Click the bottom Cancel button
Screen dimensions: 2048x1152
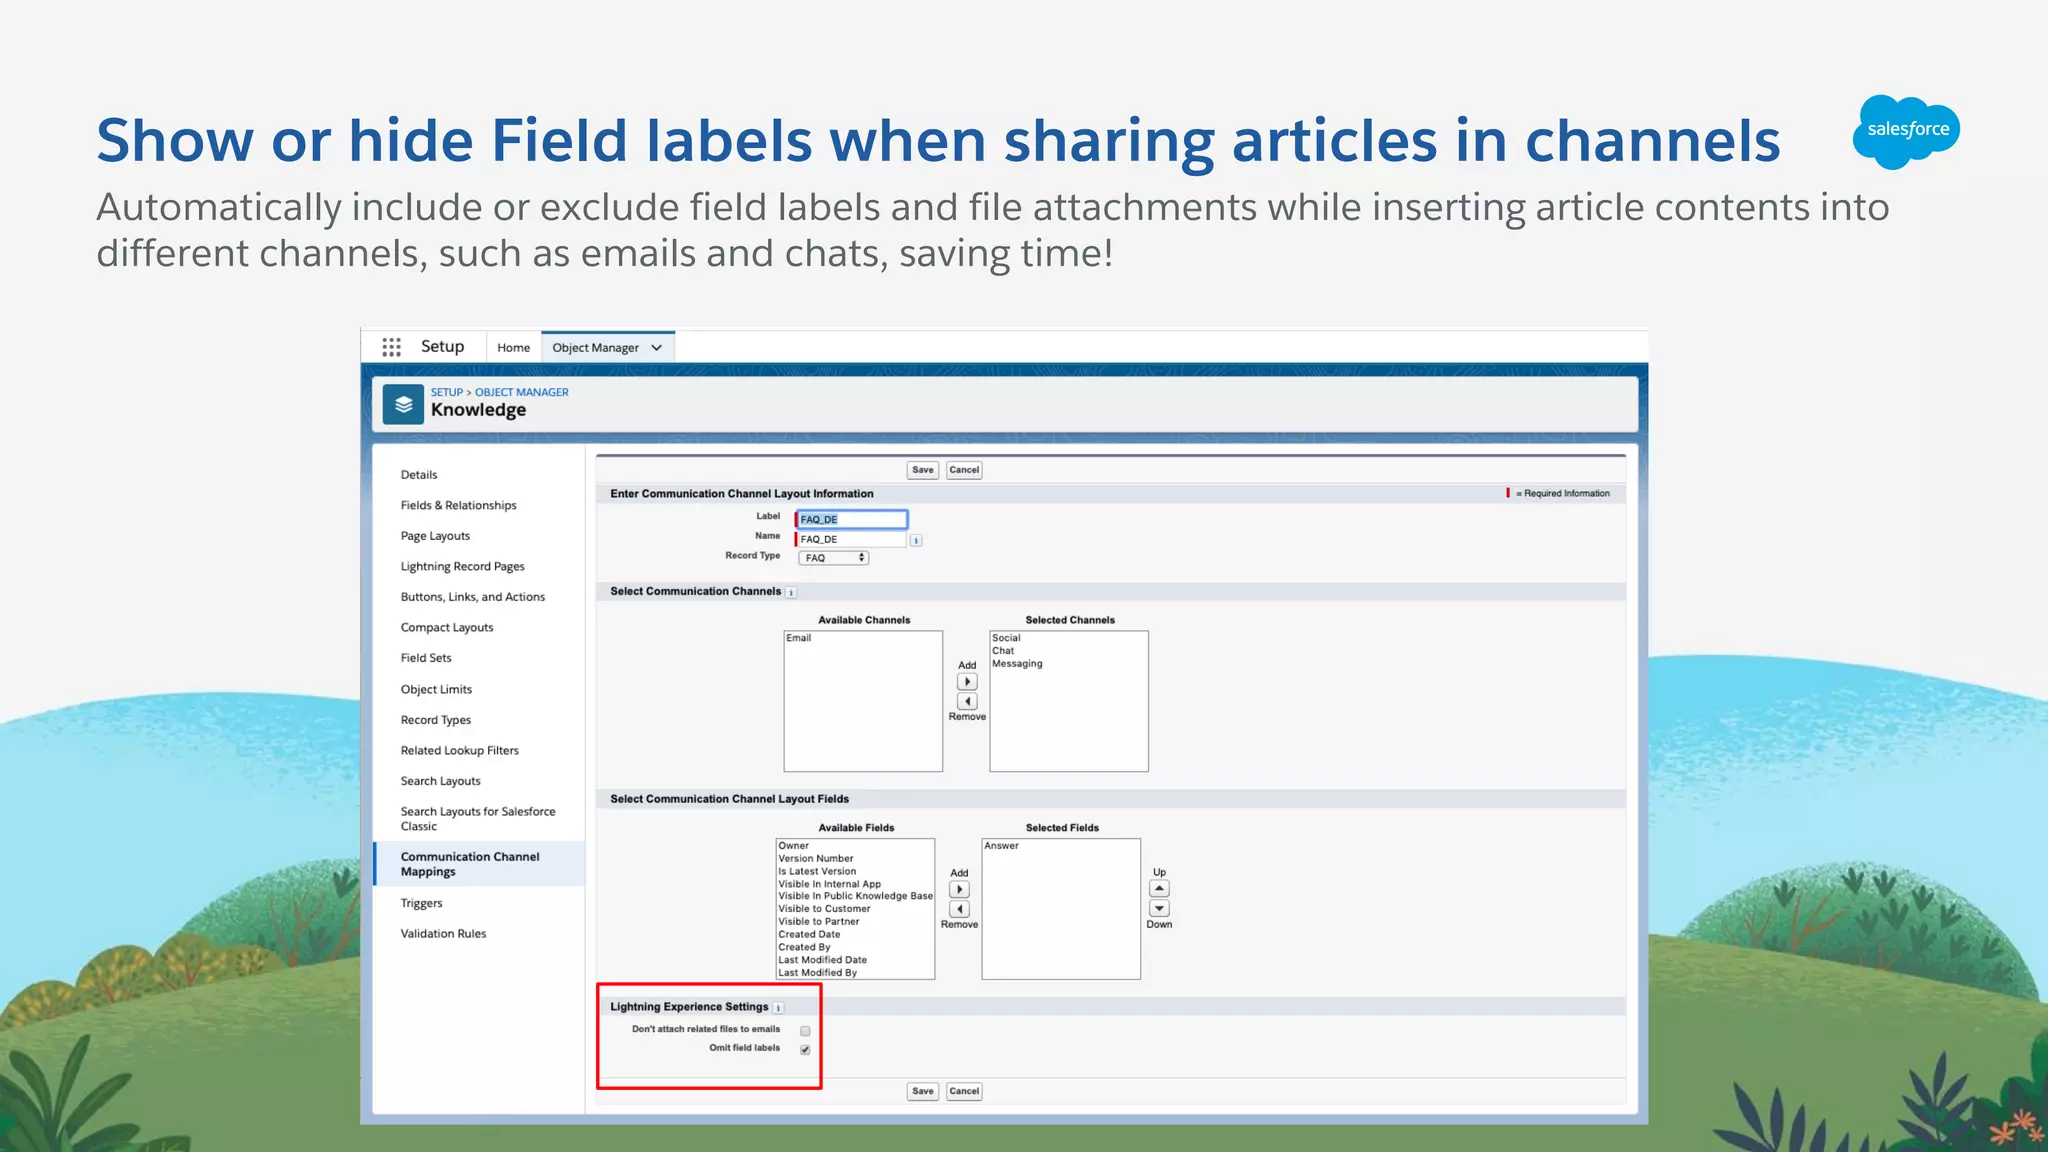(964, 1092)
